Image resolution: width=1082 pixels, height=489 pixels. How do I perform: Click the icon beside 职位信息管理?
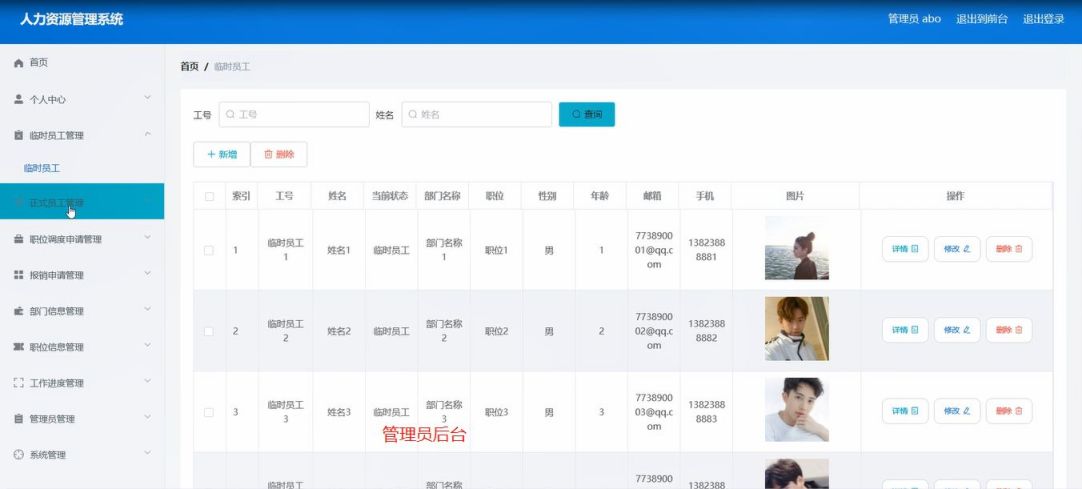coord(19,347)
